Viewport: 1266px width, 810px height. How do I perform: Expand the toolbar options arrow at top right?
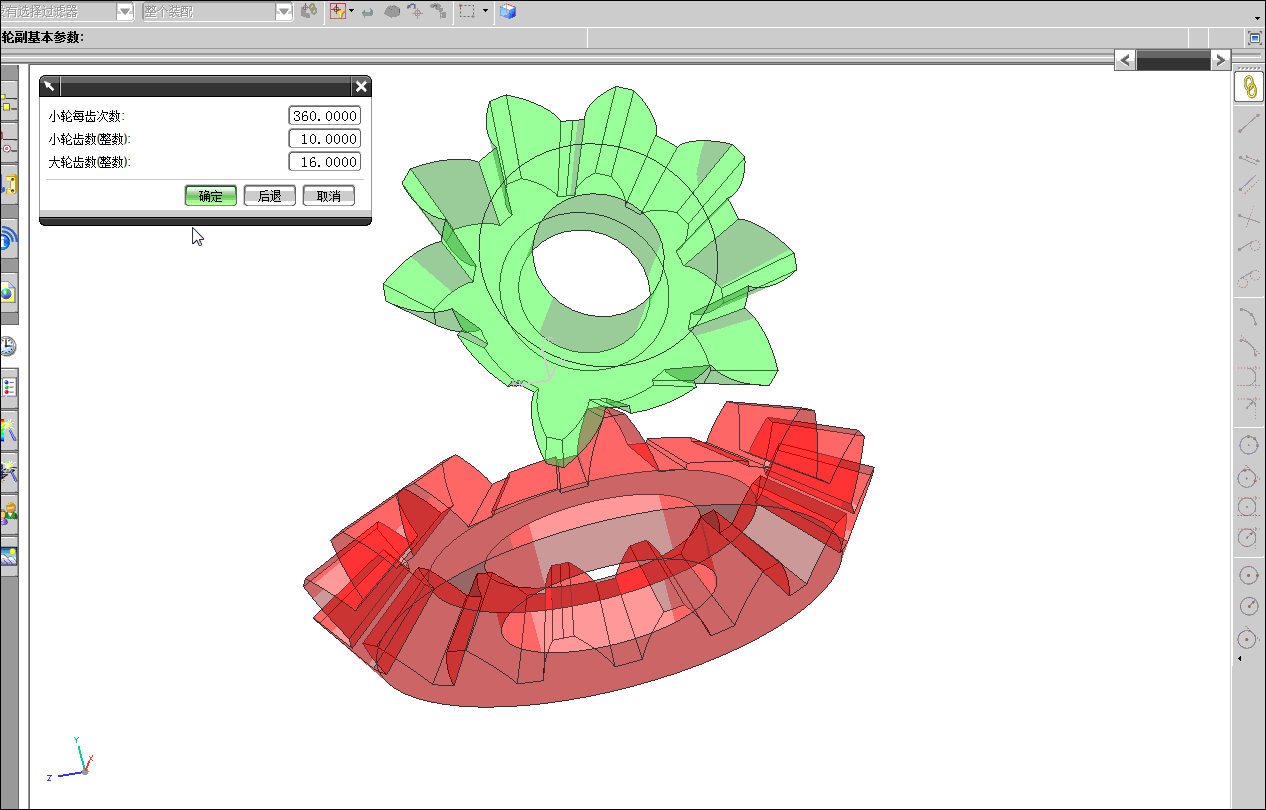pos(1258,17)
